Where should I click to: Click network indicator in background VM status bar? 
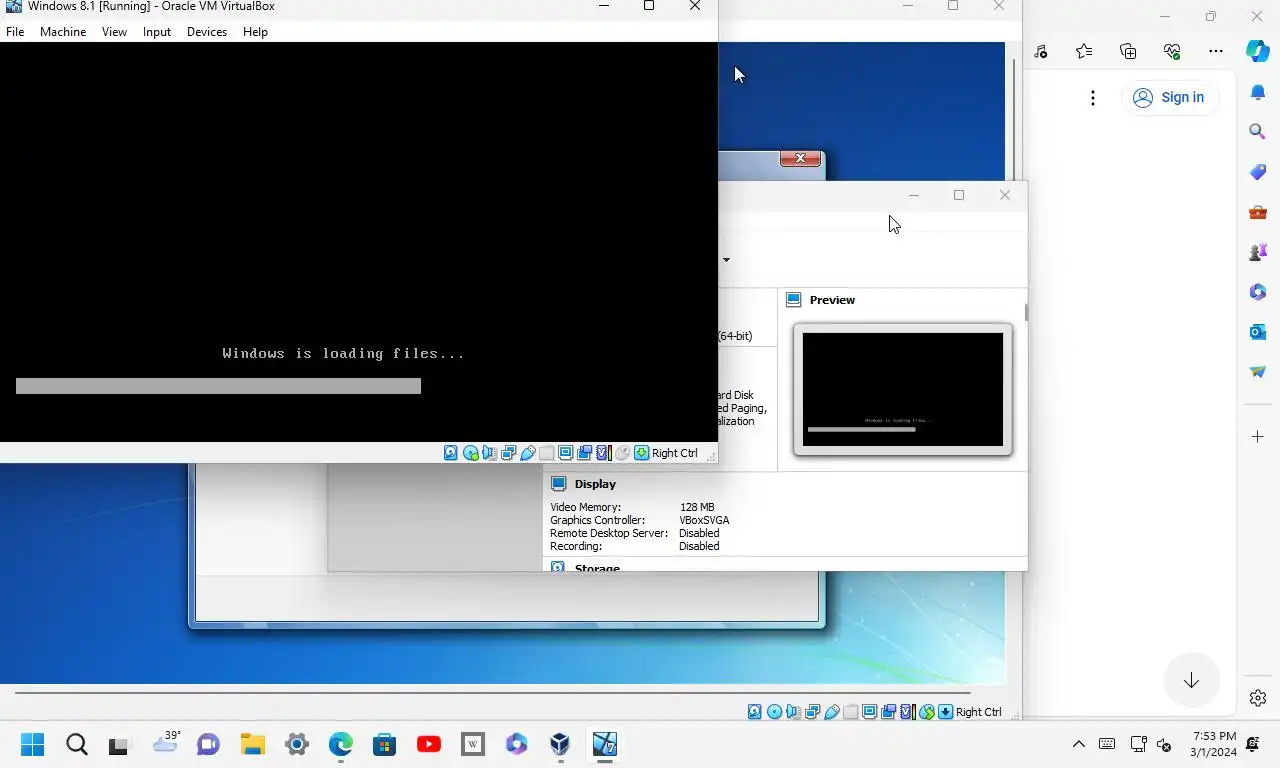(x=812, y=712)
